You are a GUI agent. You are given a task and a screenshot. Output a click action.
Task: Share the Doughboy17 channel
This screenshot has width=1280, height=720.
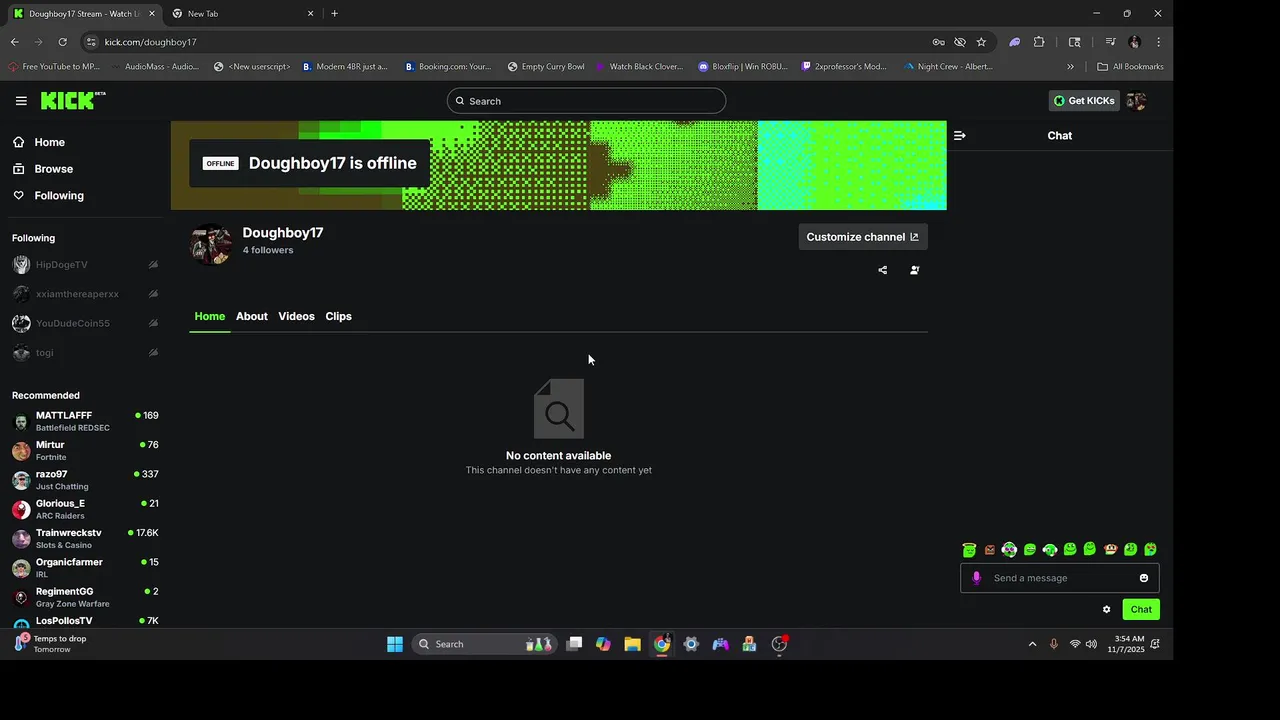click(882, 270)
